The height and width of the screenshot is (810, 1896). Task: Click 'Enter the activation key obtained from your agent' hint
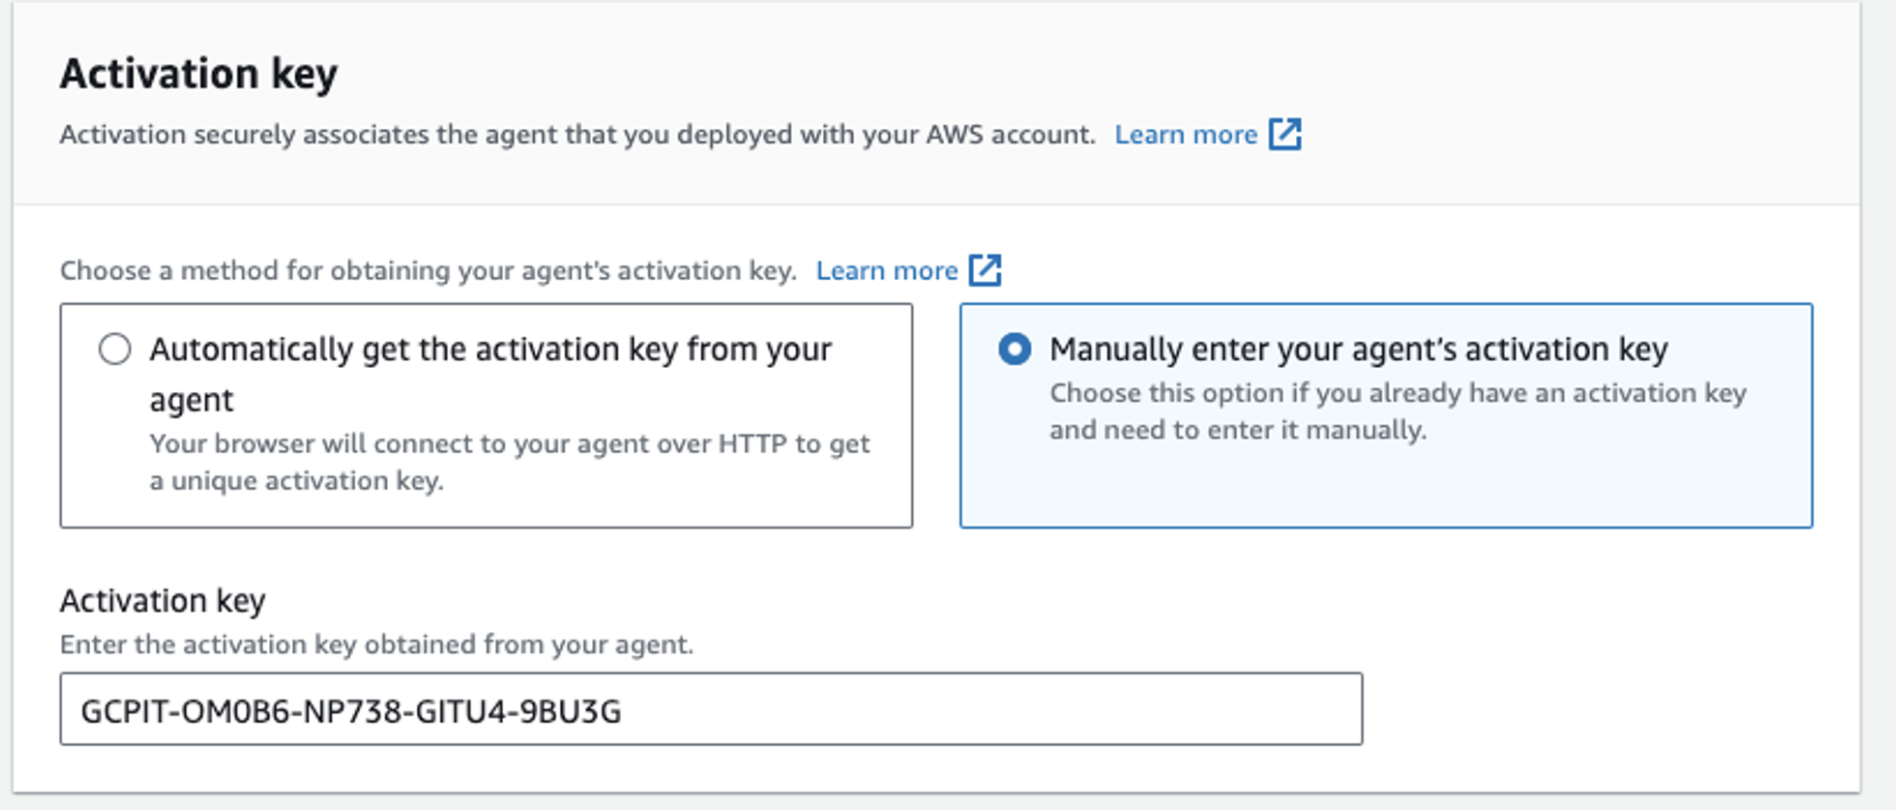click(376, 645)
